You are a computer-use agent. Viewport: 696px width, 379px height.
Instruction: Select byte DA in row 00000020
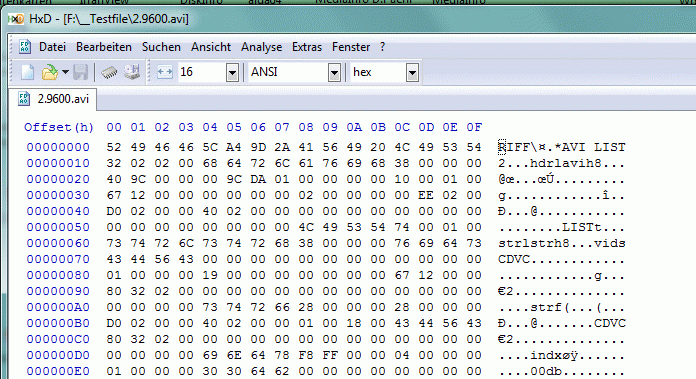point(257,179)
